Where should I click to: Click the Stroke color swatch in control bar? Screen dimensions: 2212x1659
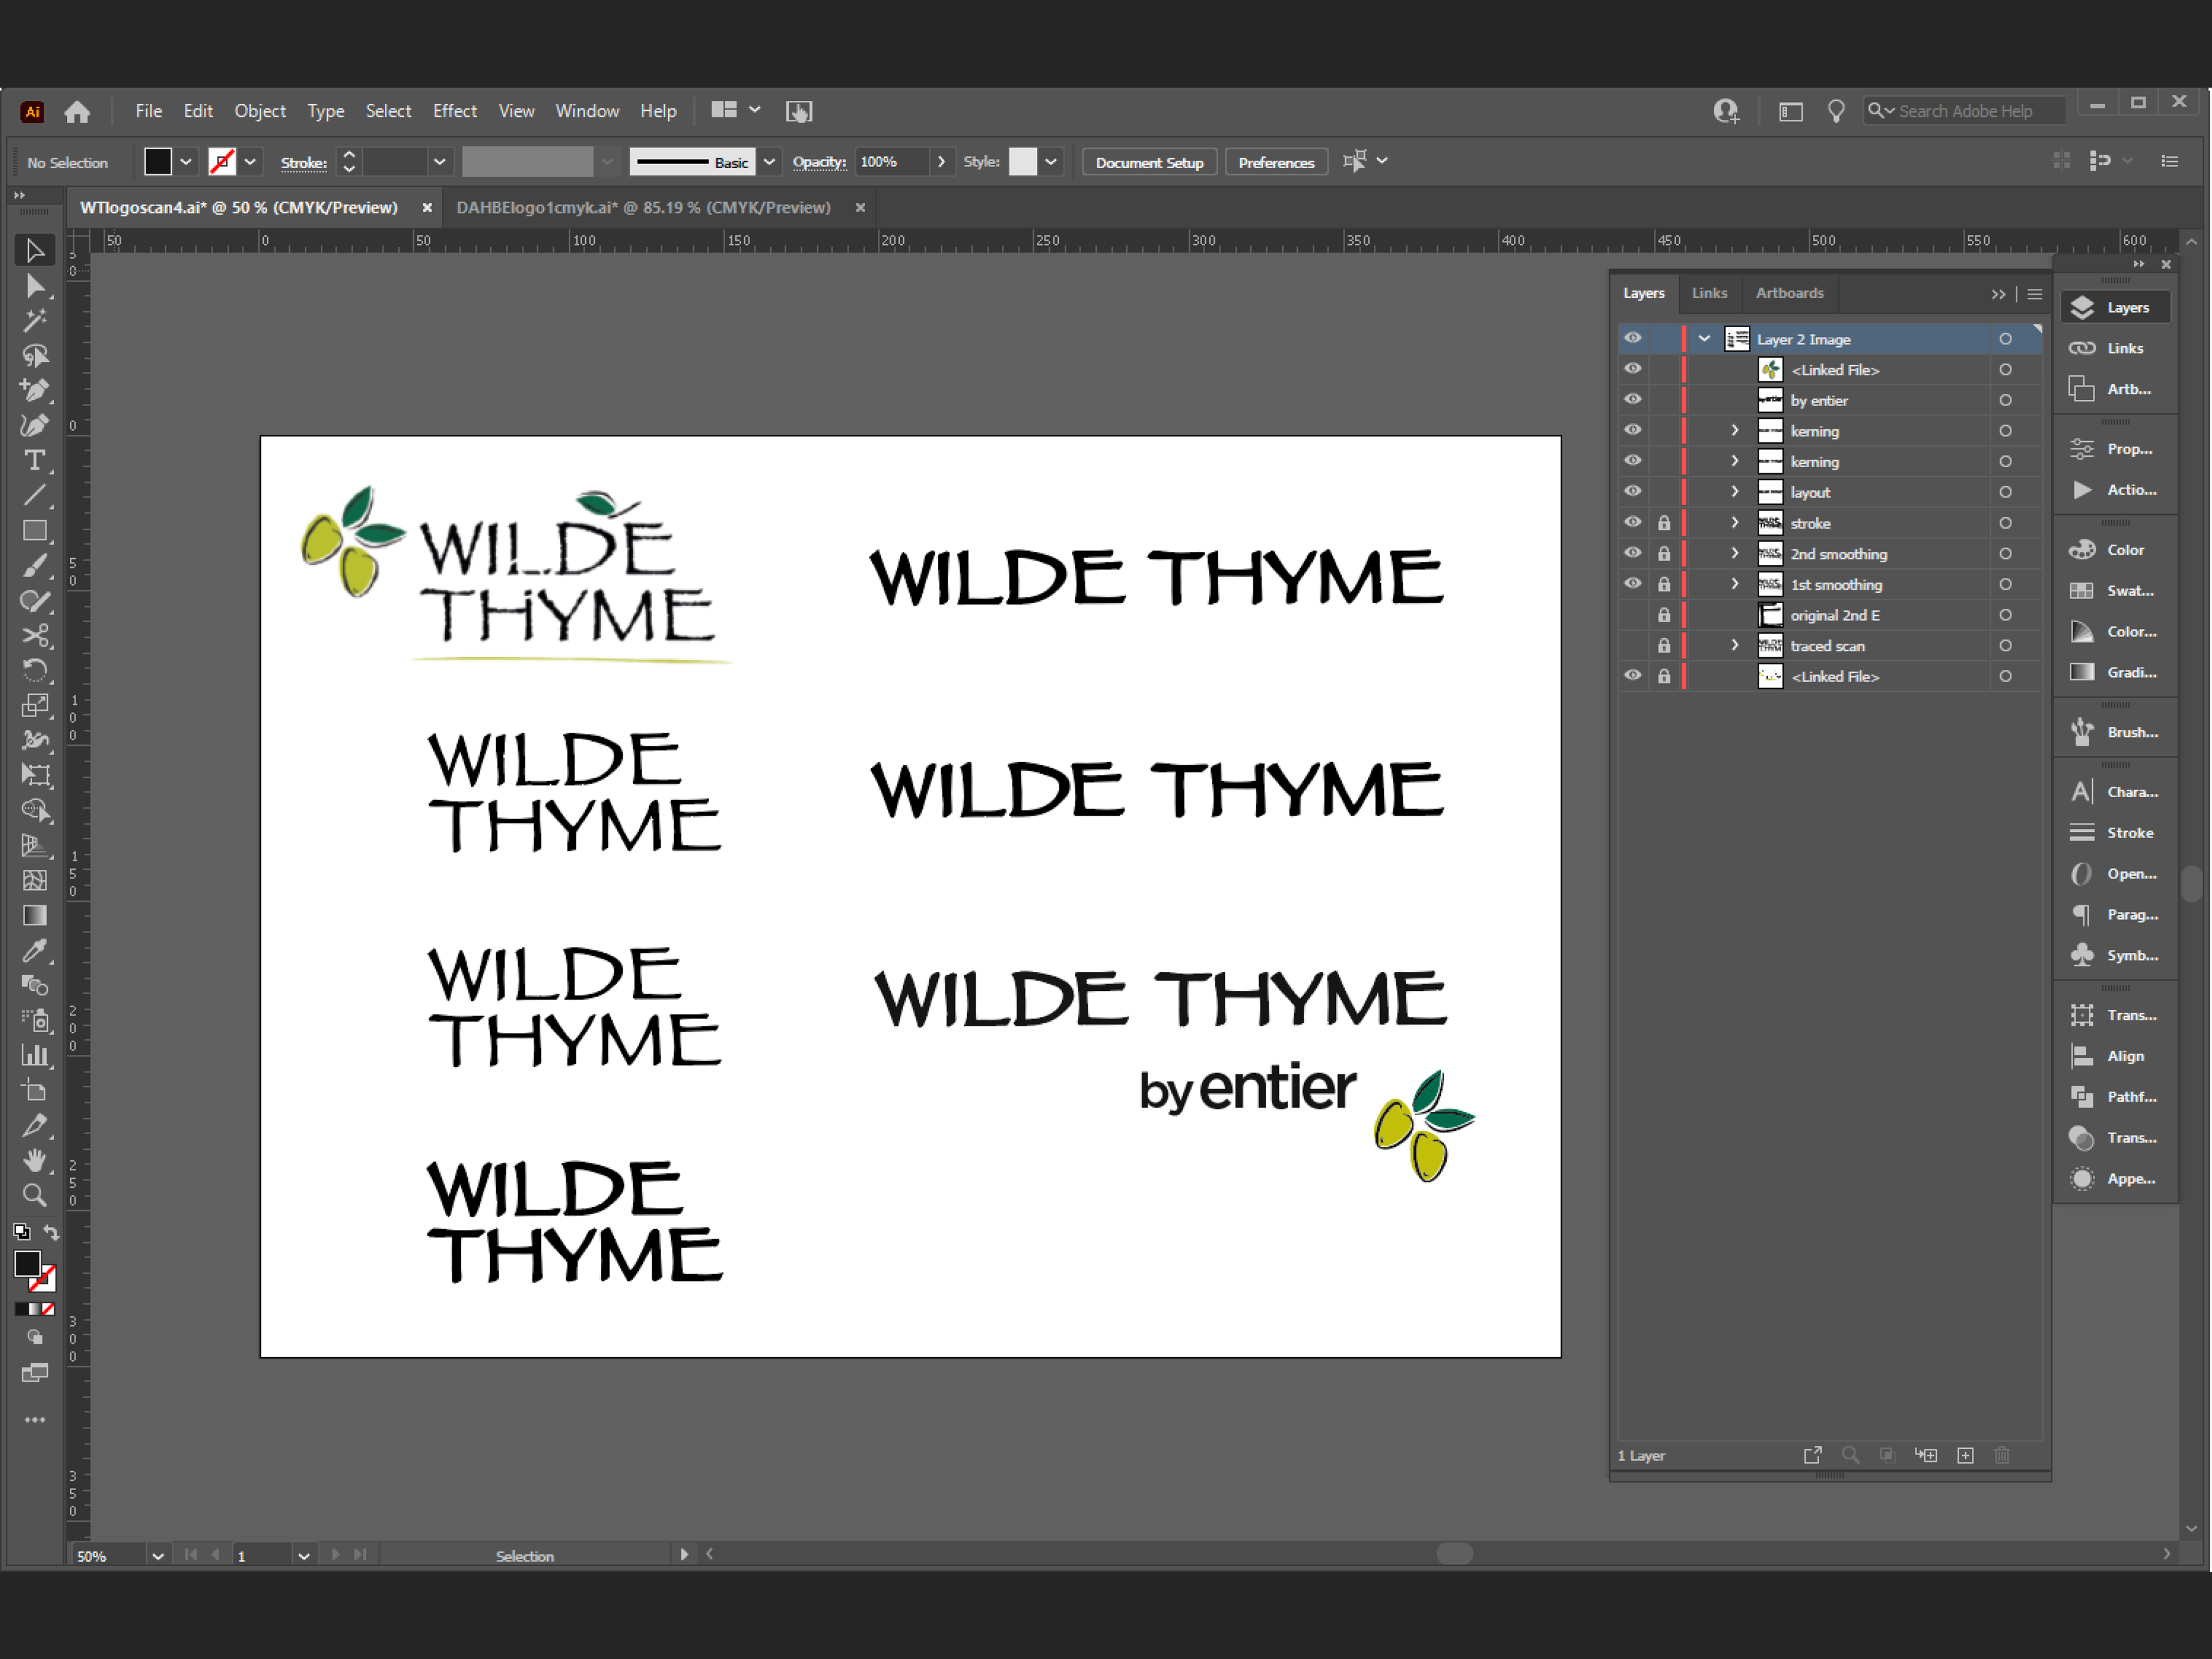point(222,162)
